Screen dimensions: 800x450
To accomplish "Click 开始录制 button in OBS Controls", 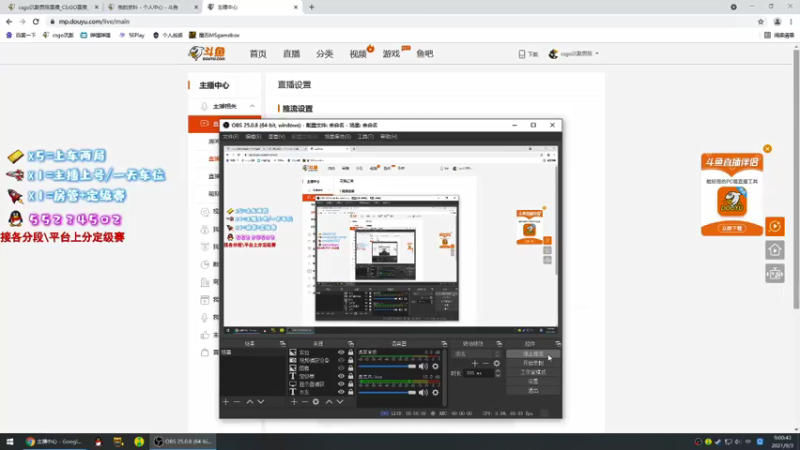I will pos(533,363).
